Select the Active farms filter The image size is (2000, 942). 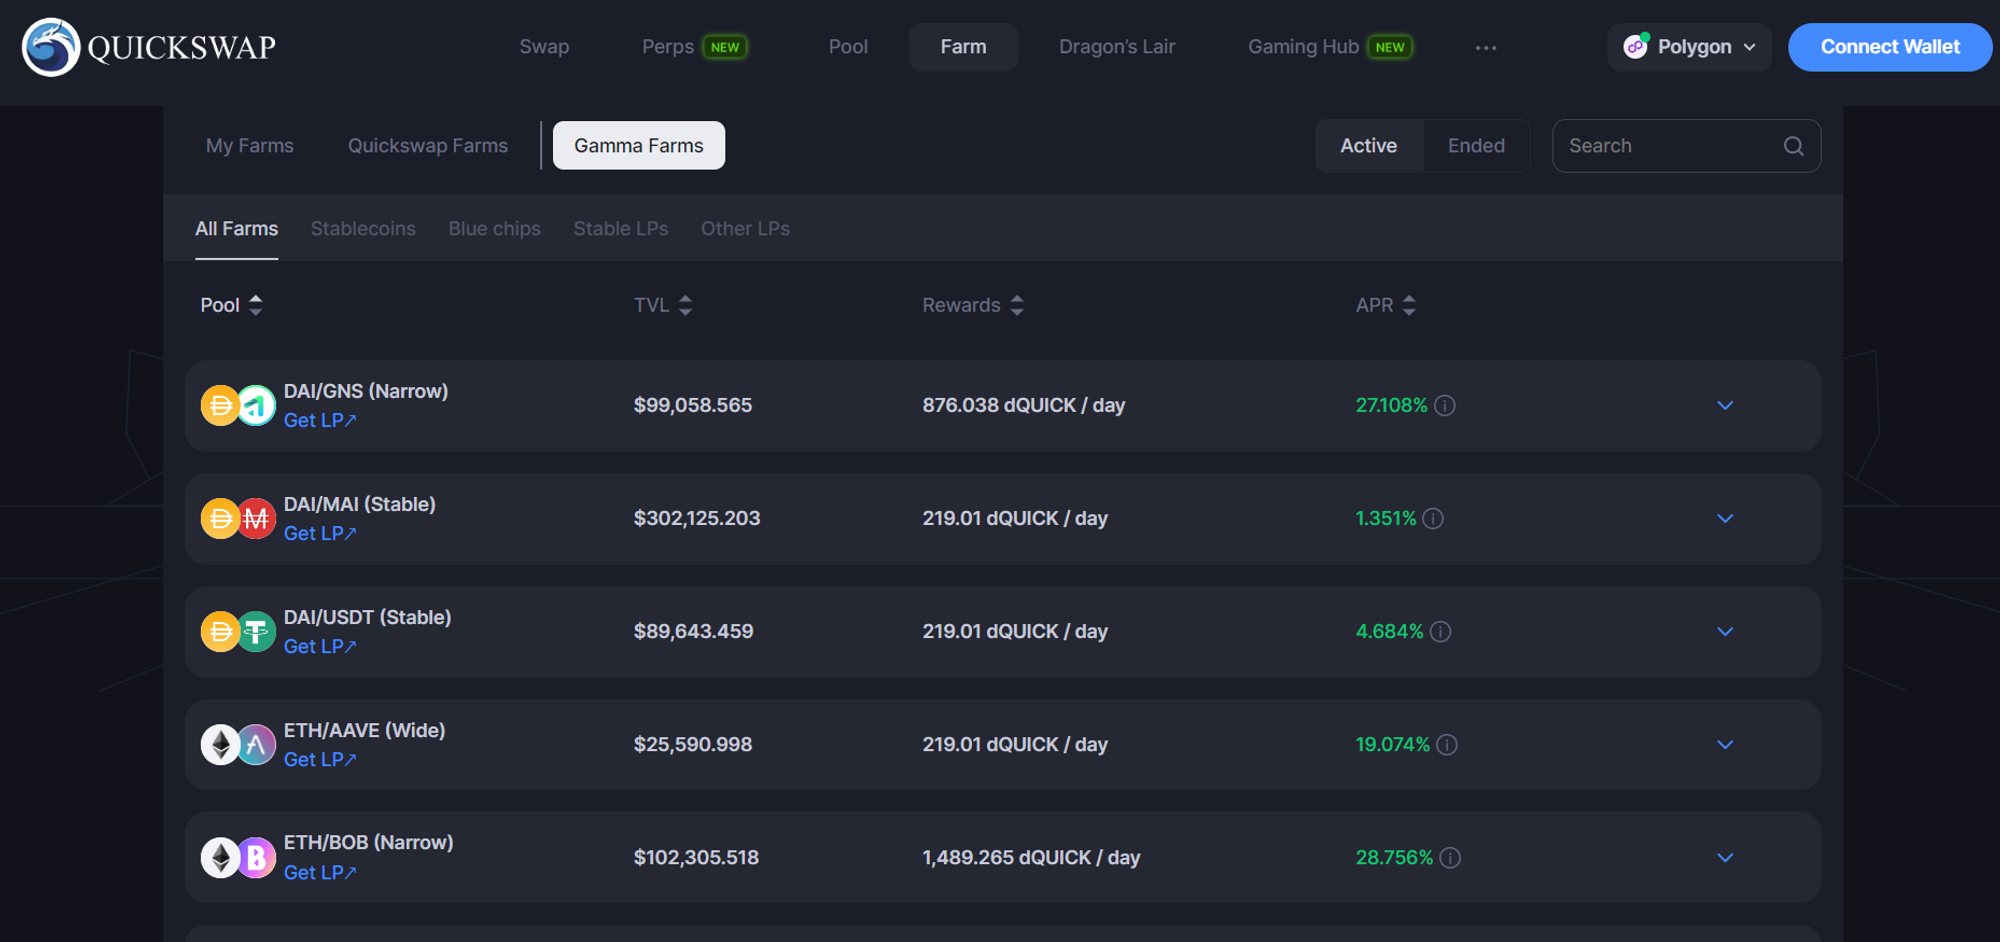1368,145
